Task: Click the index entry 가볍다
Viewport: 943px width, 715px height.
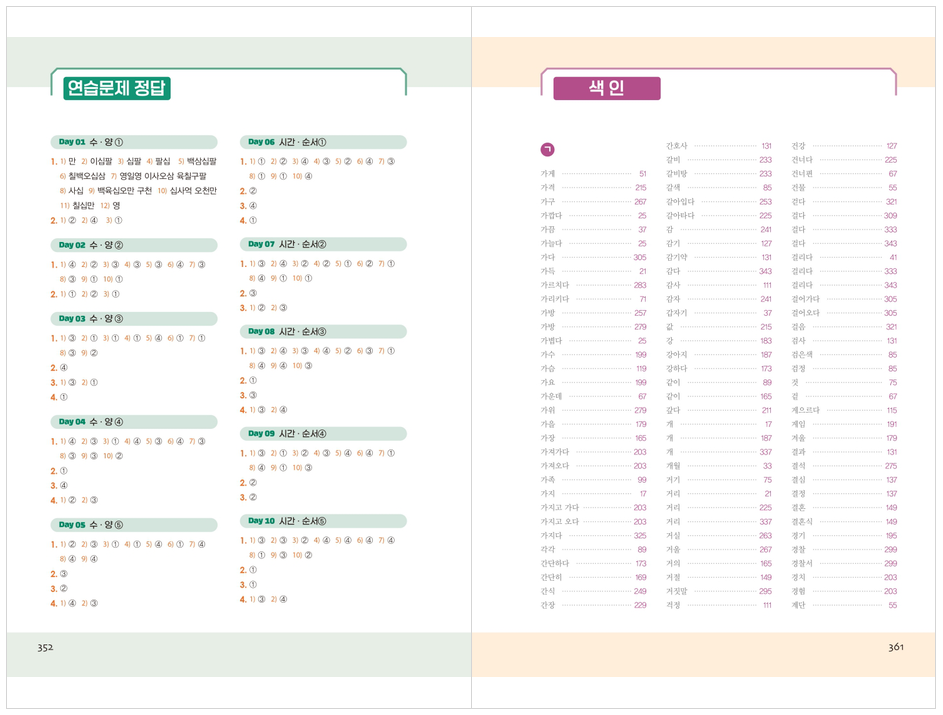Action: click(594, 340)
